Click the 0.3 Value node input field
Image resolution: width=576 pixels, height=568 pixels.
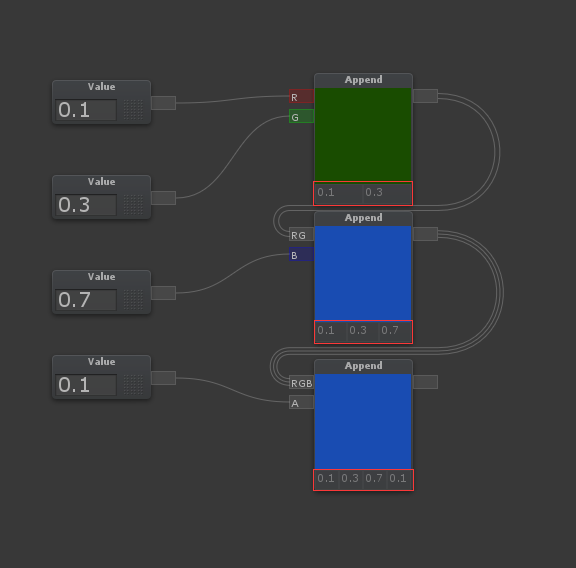click(x=86, y=205)
